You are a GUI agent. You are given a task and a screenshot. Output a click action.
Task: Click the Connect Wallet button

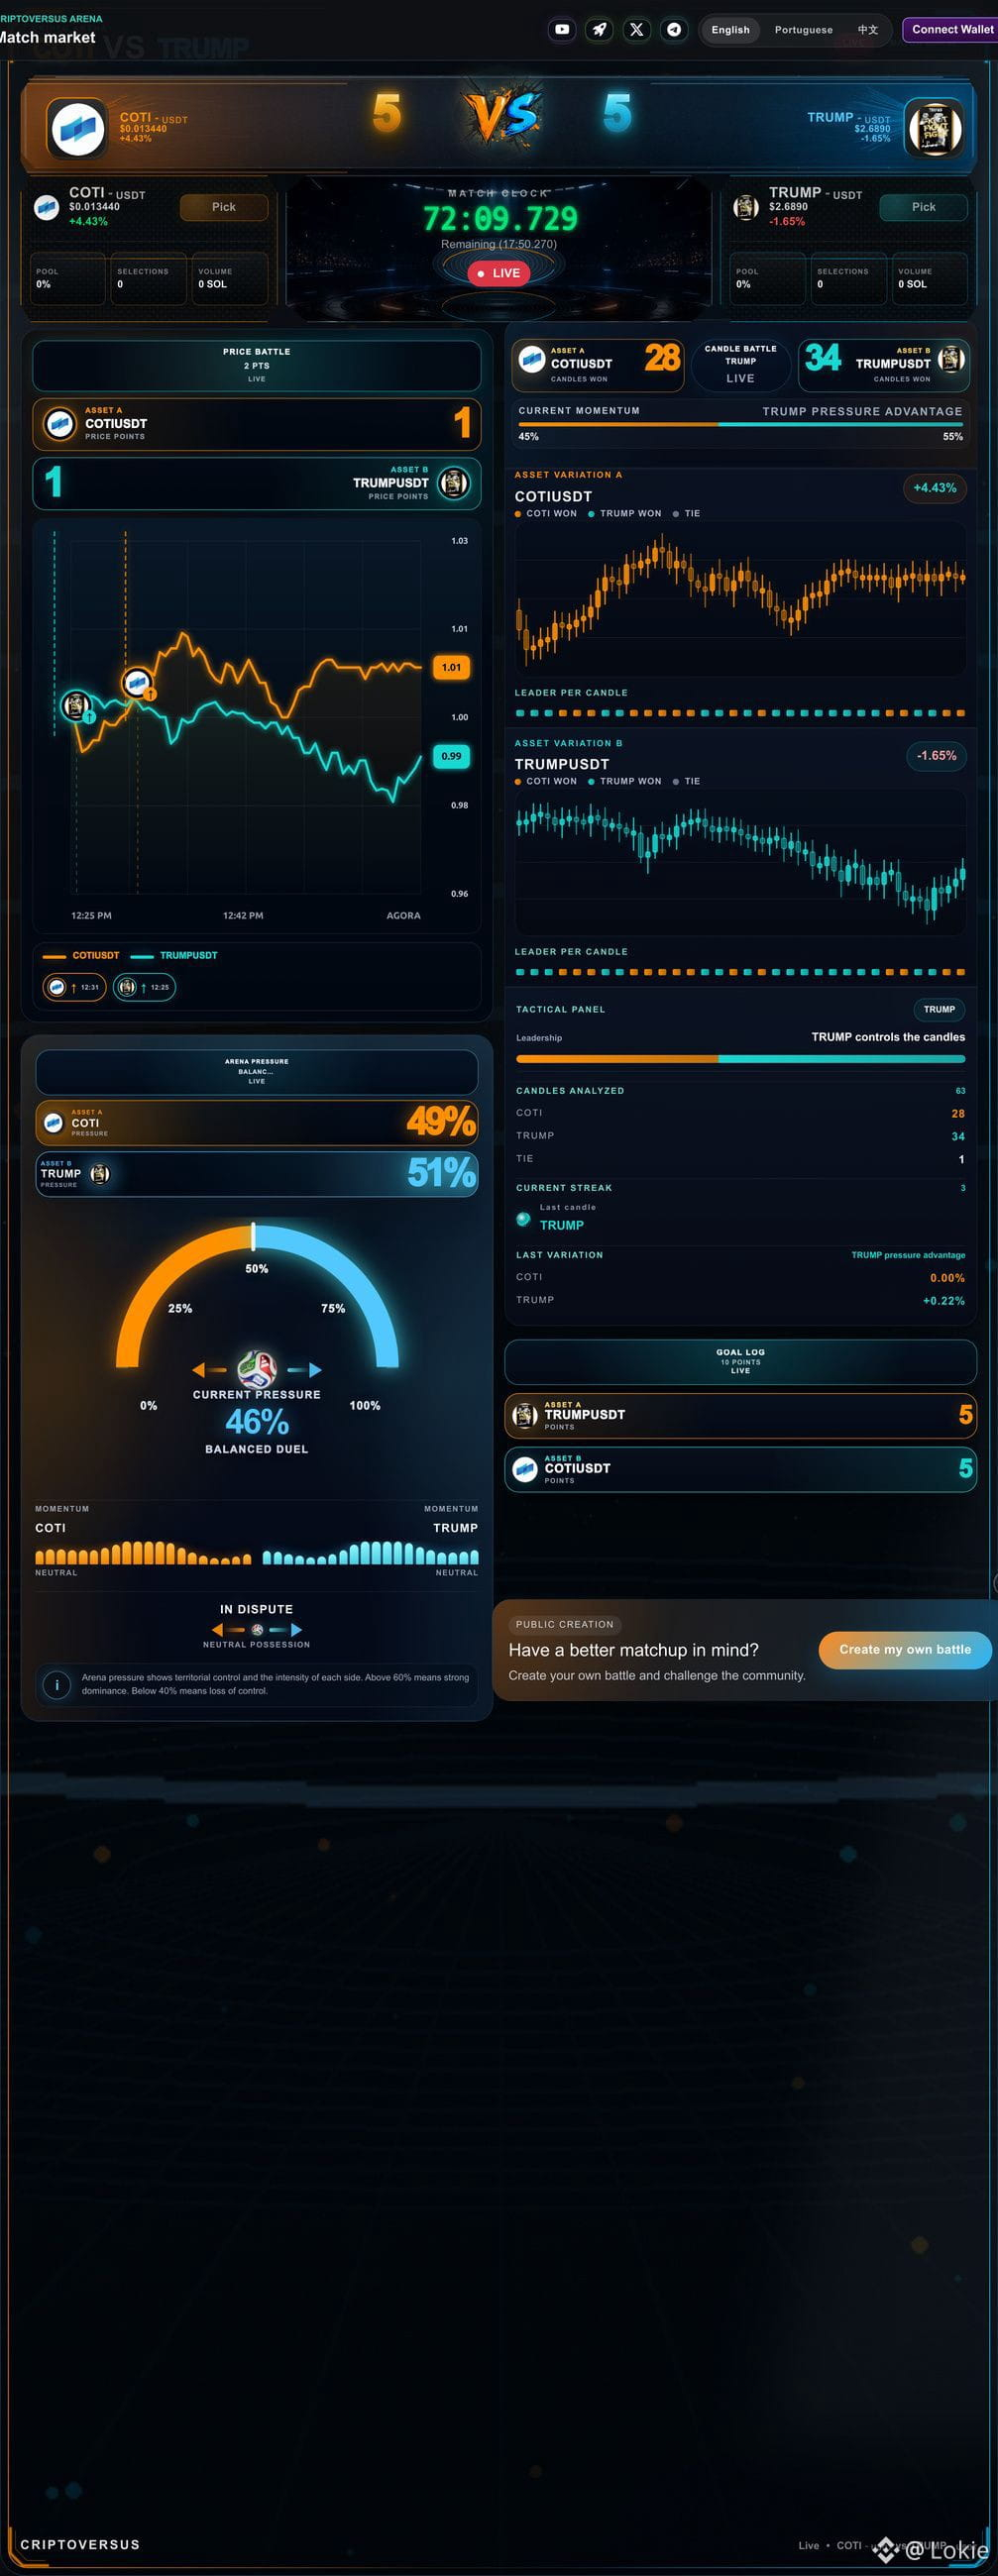952,29
